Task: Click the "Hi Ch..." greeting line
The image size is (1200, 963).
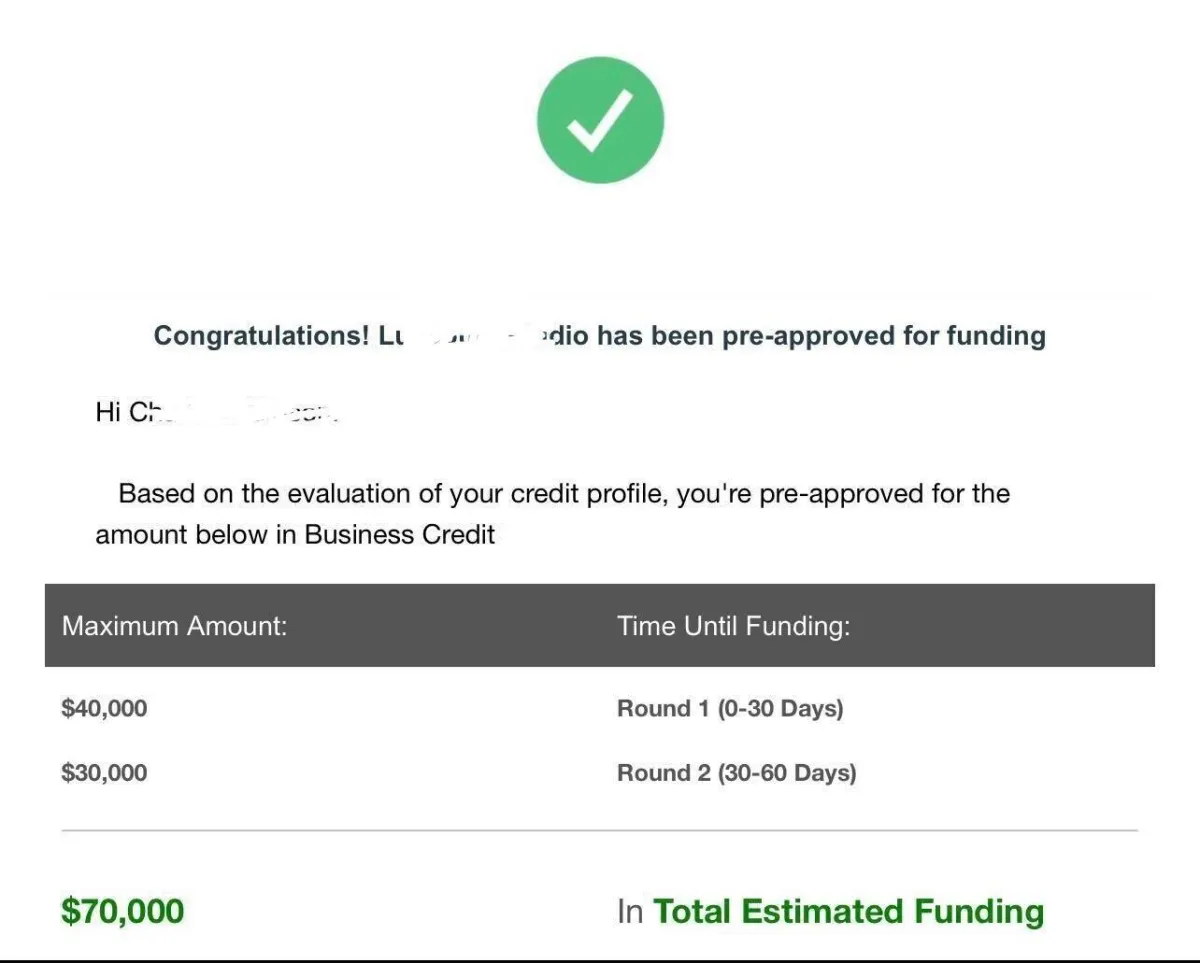Action: (x=215, y=413)
